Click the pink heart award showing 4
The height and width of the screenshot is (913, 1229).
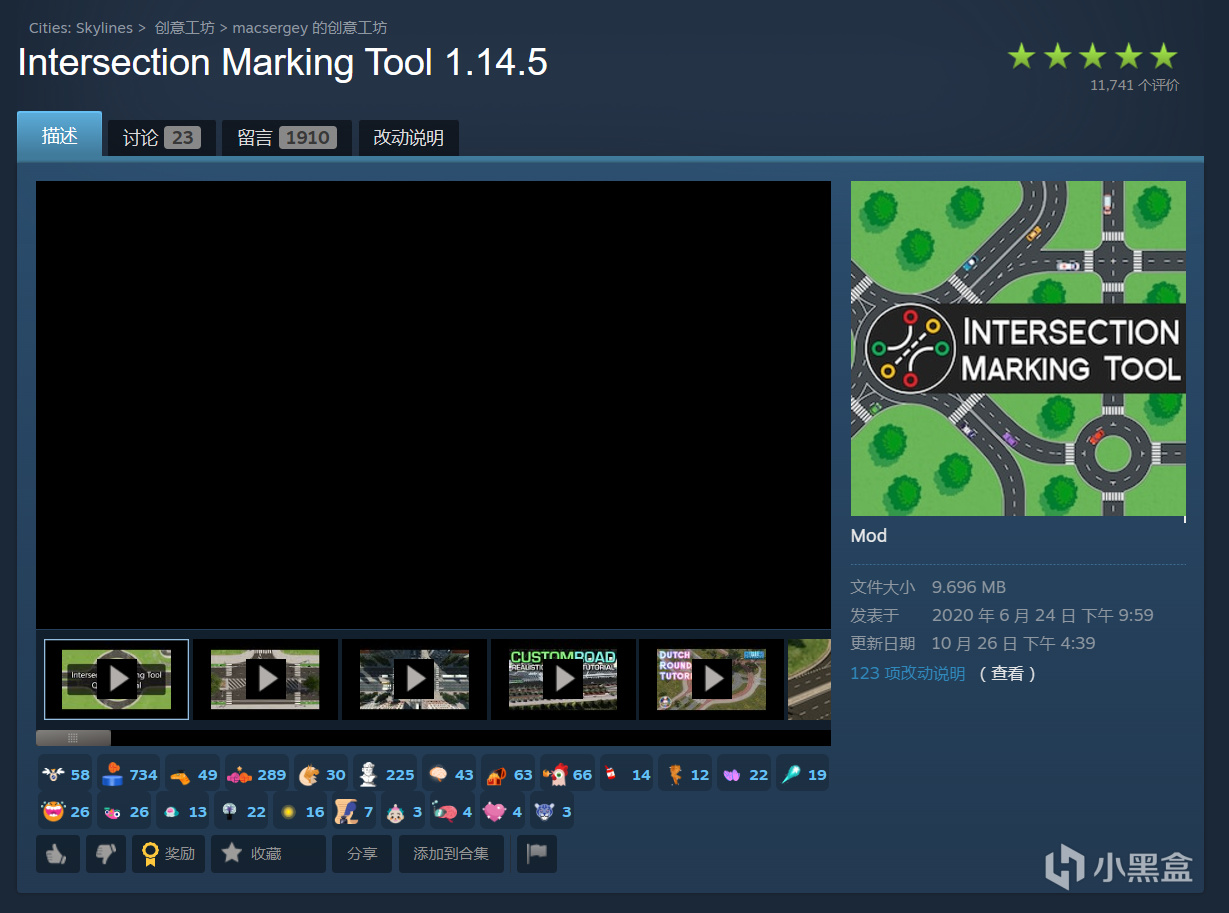tap(503, 811)
